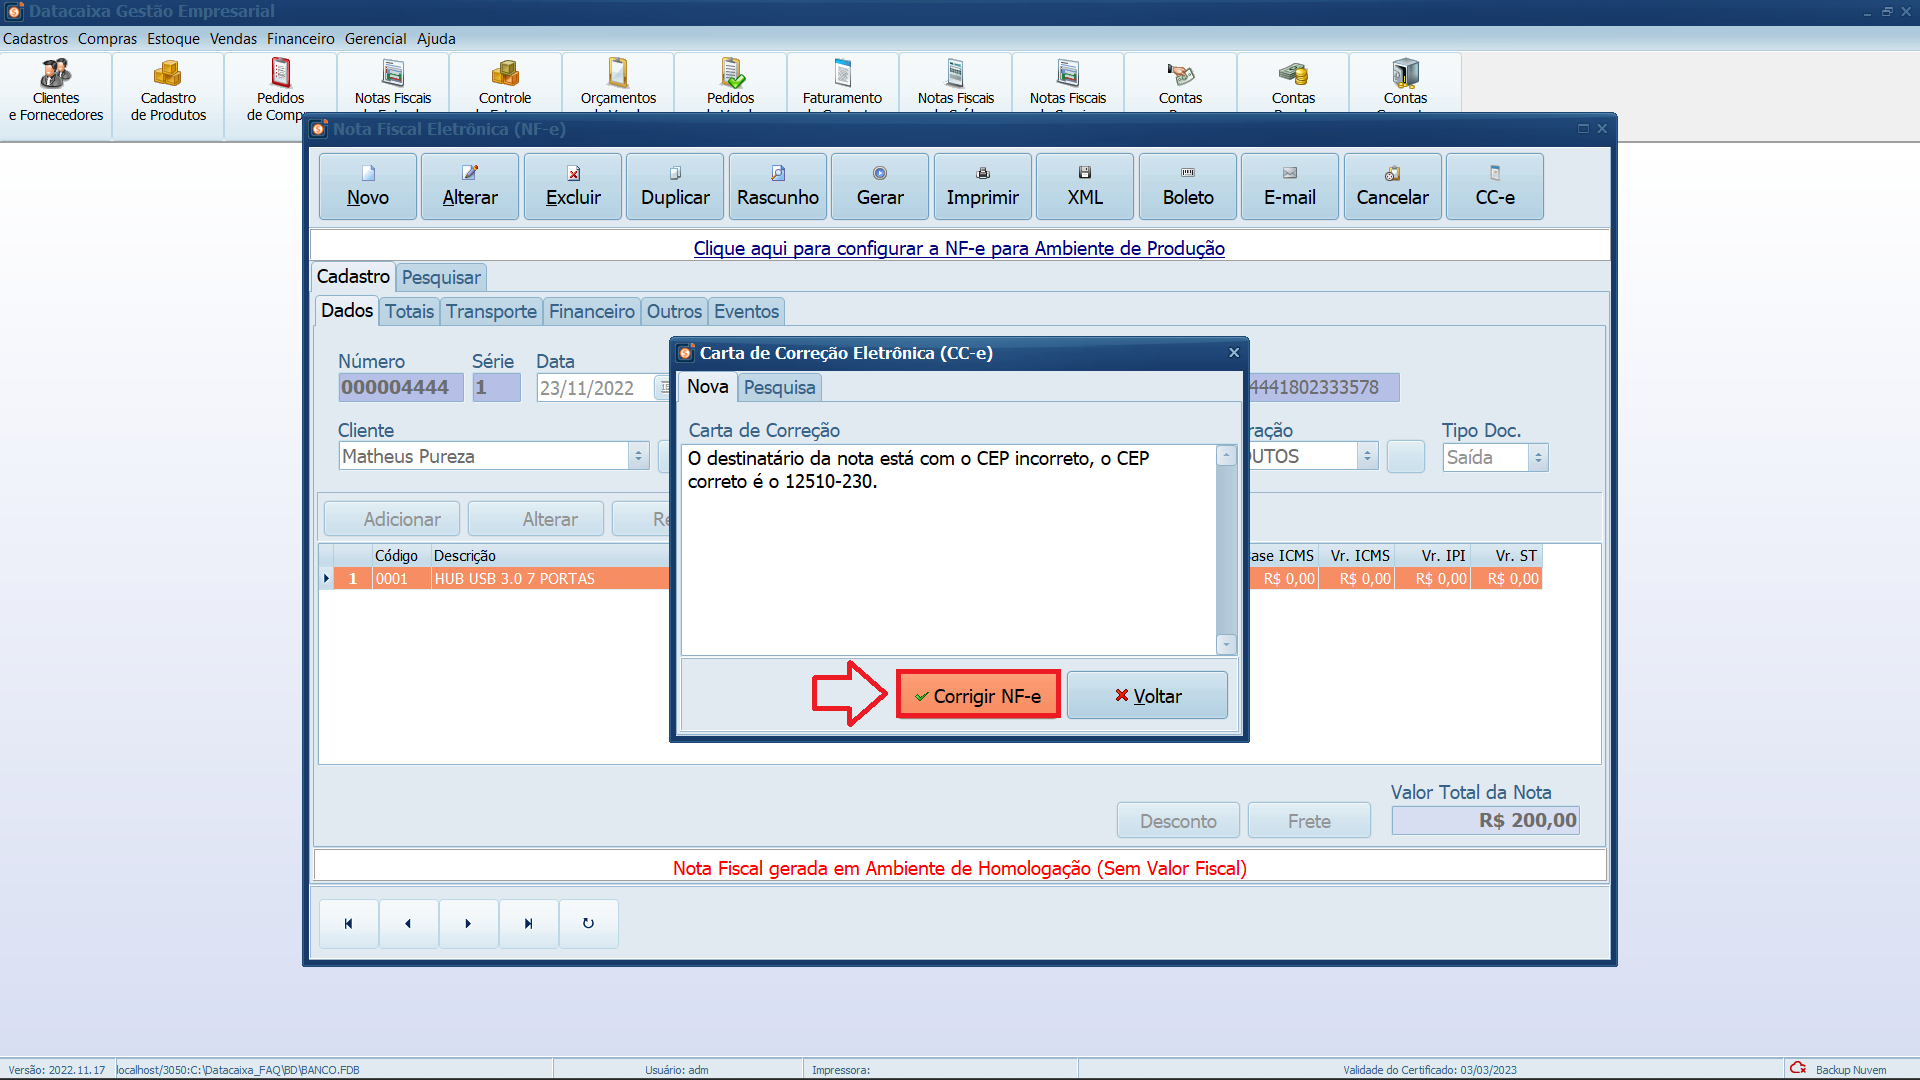Click the Voltar button
Image resolution: width=1920 pixels, height=1080 pixels.
pyautogui.click(x=1147, y=695)
